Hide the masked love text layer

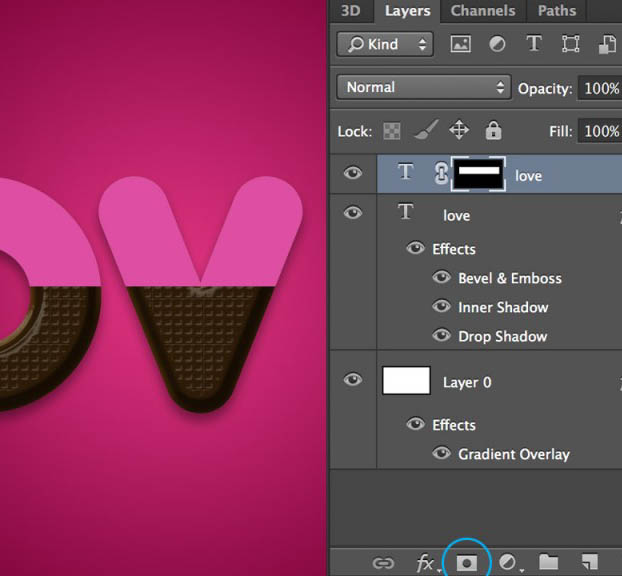(x=353, y=173)
